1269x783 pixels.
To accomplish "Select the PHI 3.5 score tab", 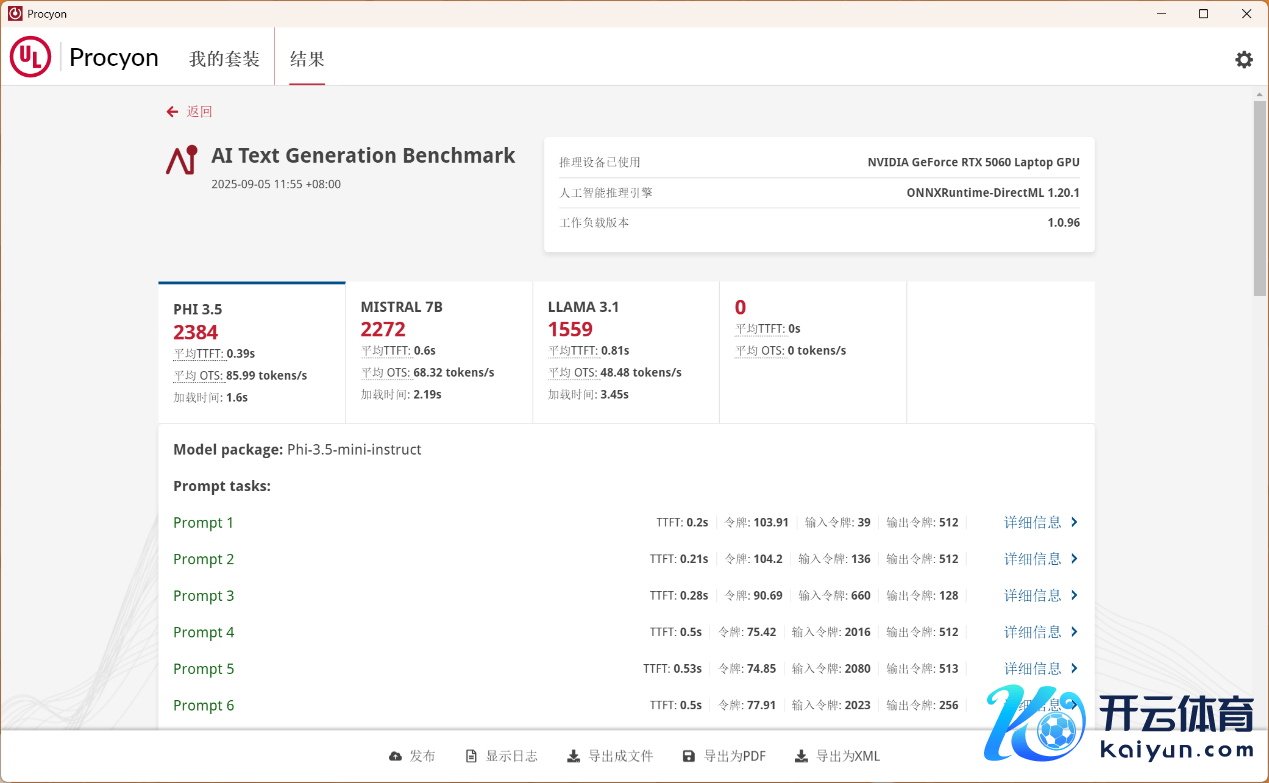I will click(251, 352).
